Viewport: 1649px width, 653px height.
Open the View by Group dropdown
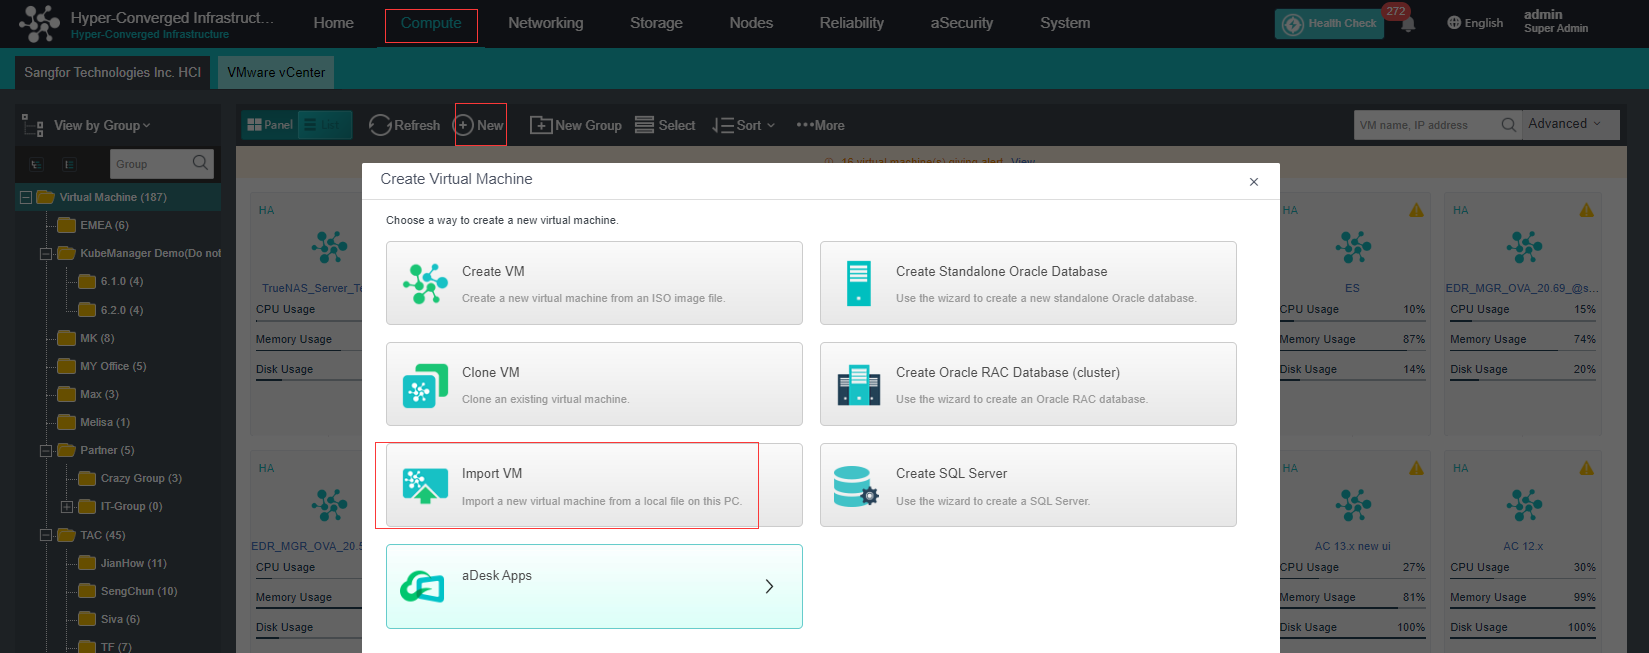coord(102,125)
